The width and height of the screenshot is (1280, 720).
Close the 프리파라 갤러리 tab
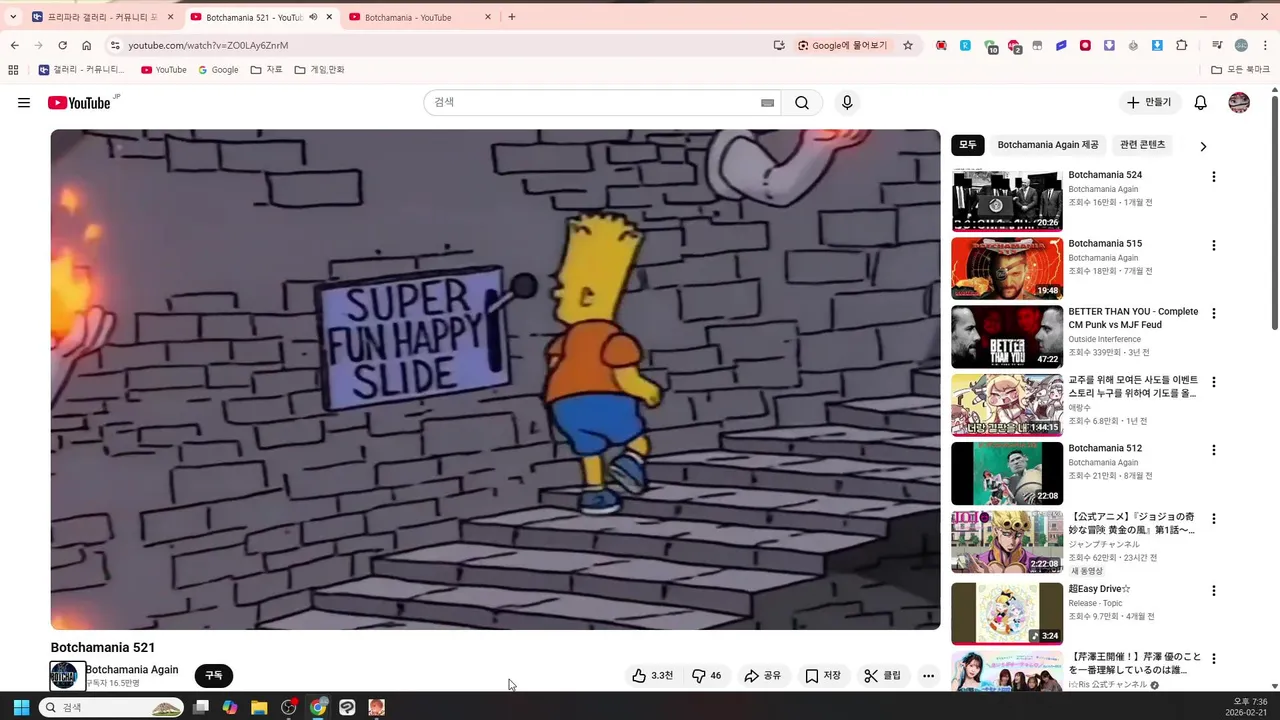170,17
